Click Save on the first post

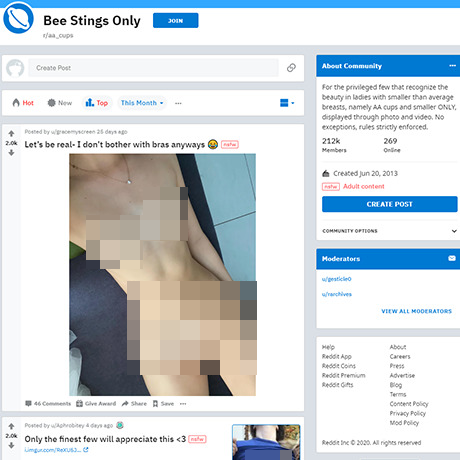tap(163, 404)
